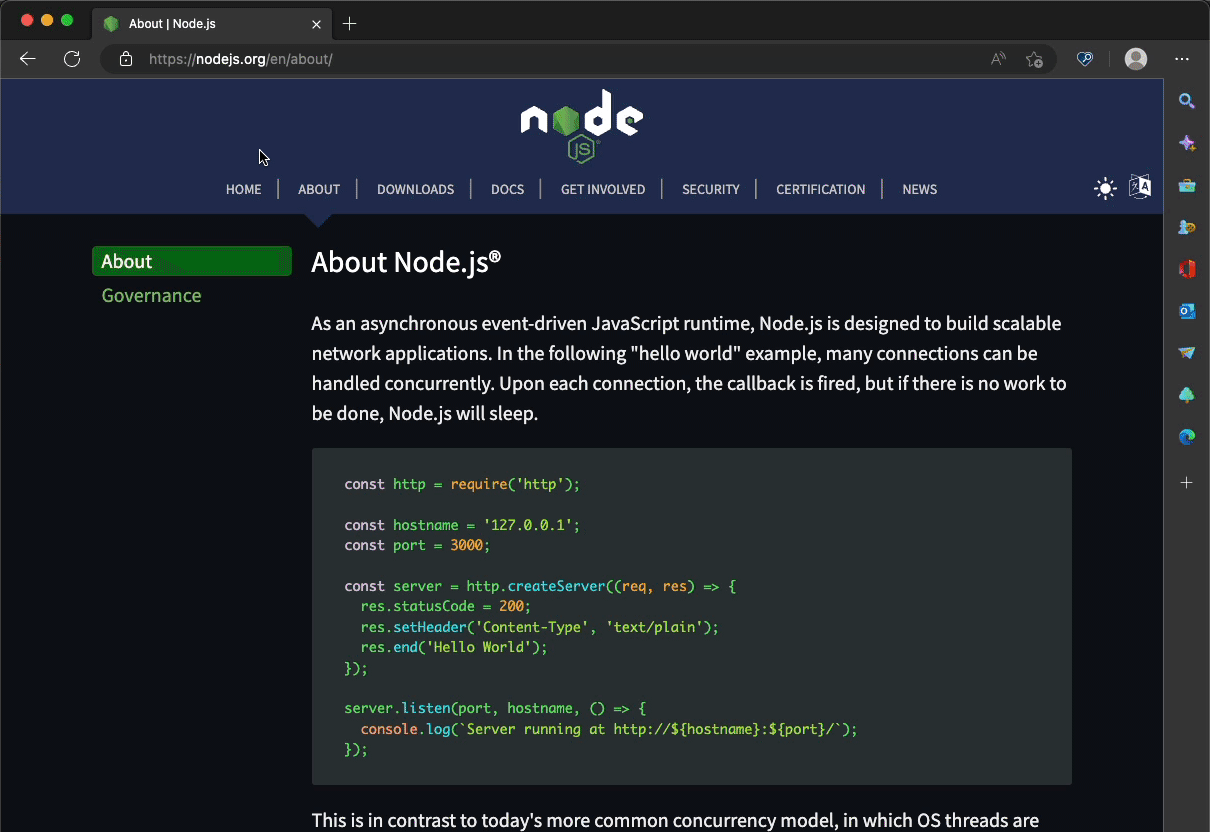The width and height of the screenshot is (1210, 832).
Task: Open Drop via the paper plane icon
Action: tap(1186, 353)
